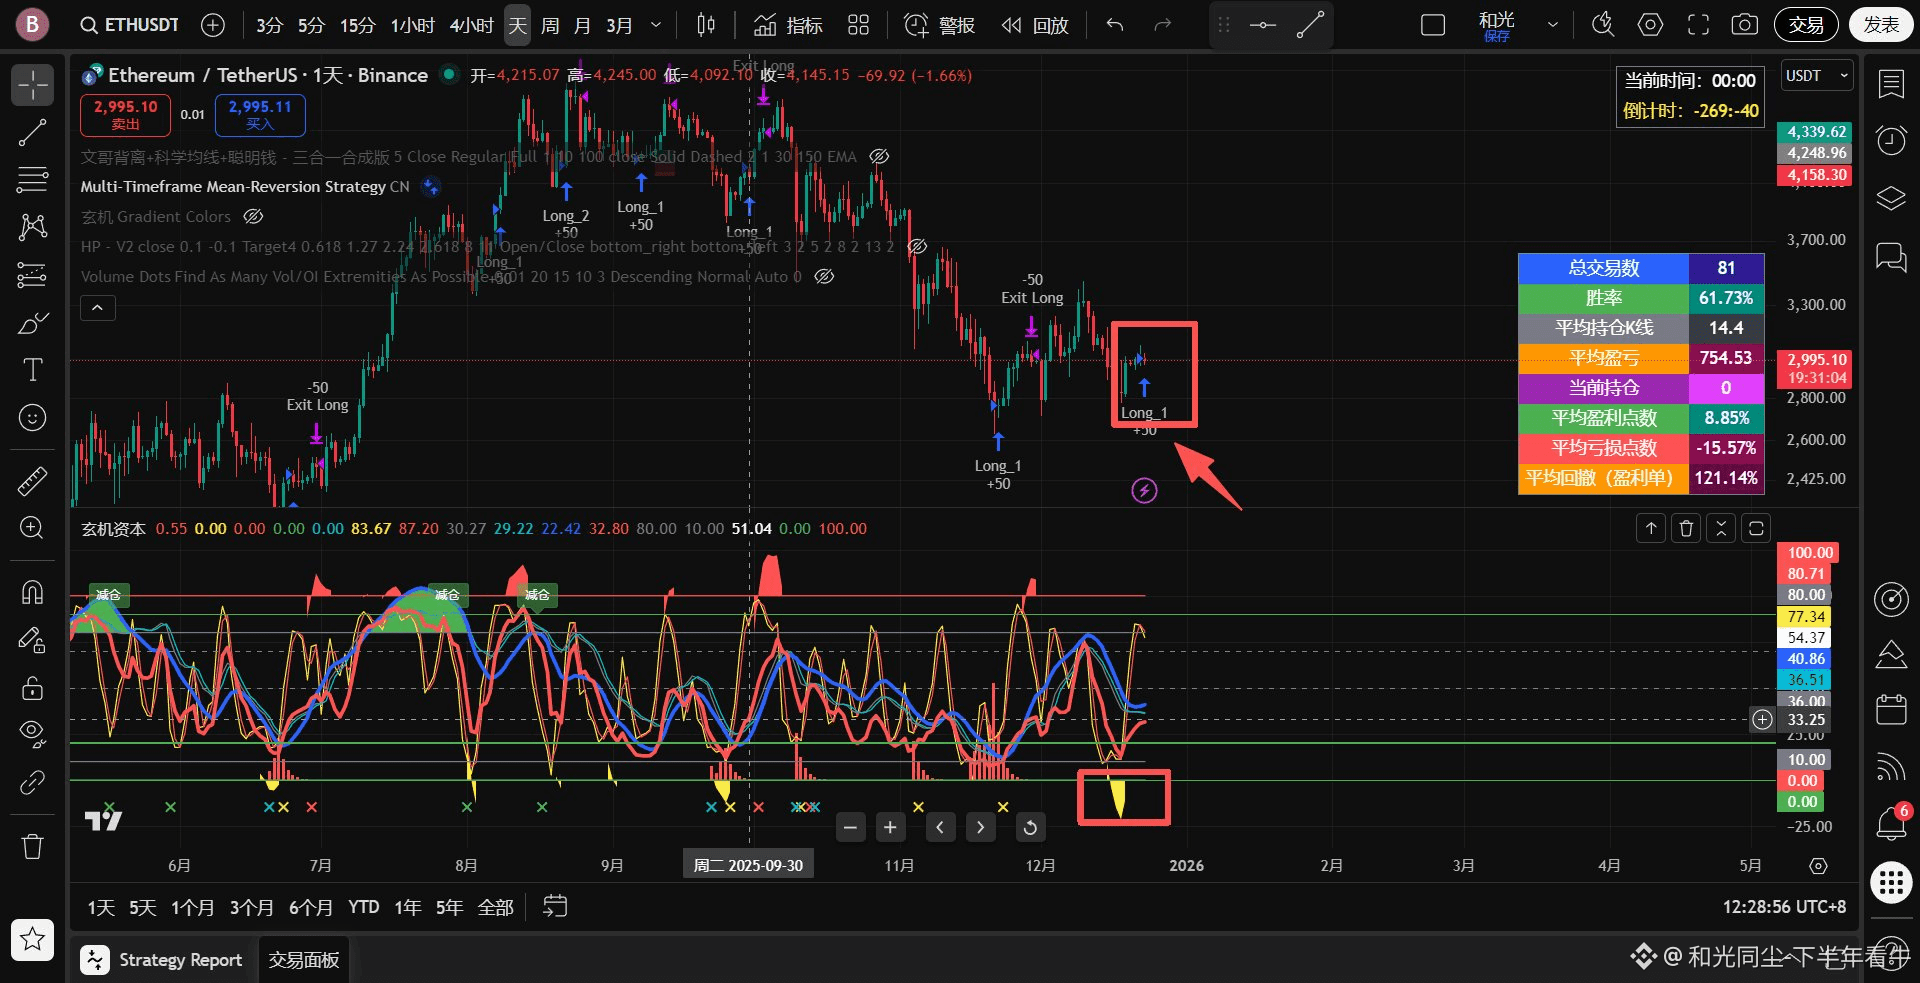Open the ruler measure tool
Image resolution: width=1920 pixels, height=983 pixels.
click(x=32, y=481)
